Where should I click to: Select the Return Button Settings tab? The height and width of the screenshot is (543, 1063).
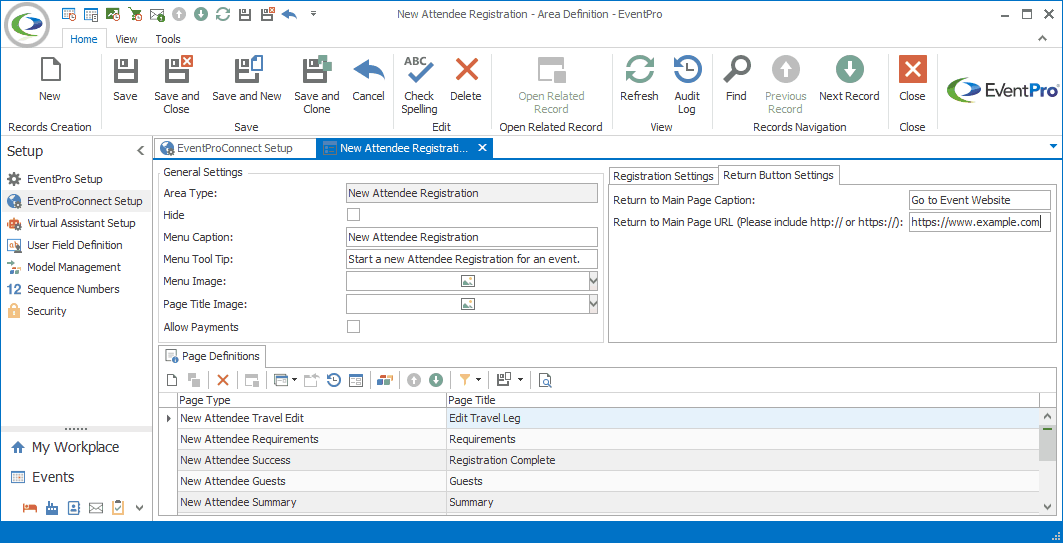[x=778, y=175]
